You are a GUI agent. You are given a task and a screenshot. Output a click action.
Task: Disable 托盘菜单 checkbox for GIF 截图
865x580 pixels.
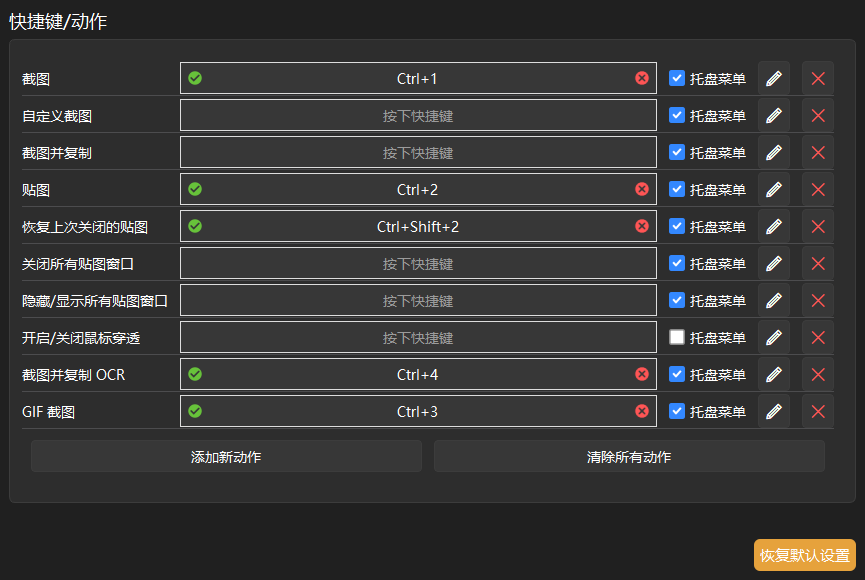point(677,411)
